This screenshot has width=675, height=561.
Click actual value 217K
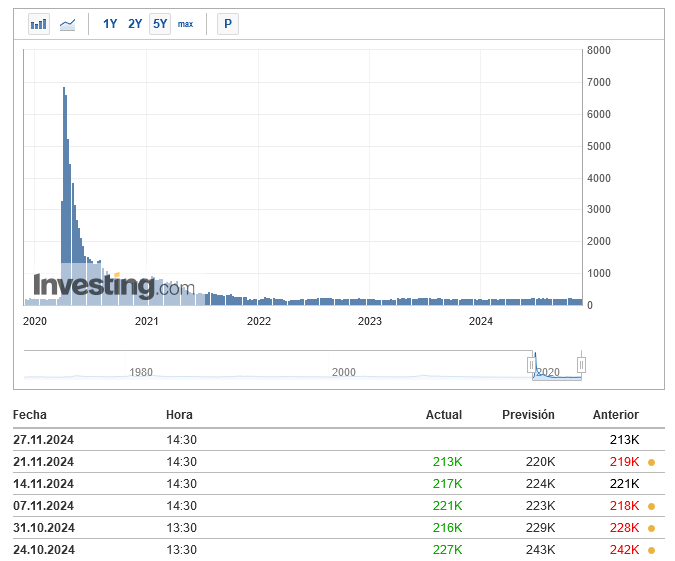pyautogui.click(x=447, y=484)
